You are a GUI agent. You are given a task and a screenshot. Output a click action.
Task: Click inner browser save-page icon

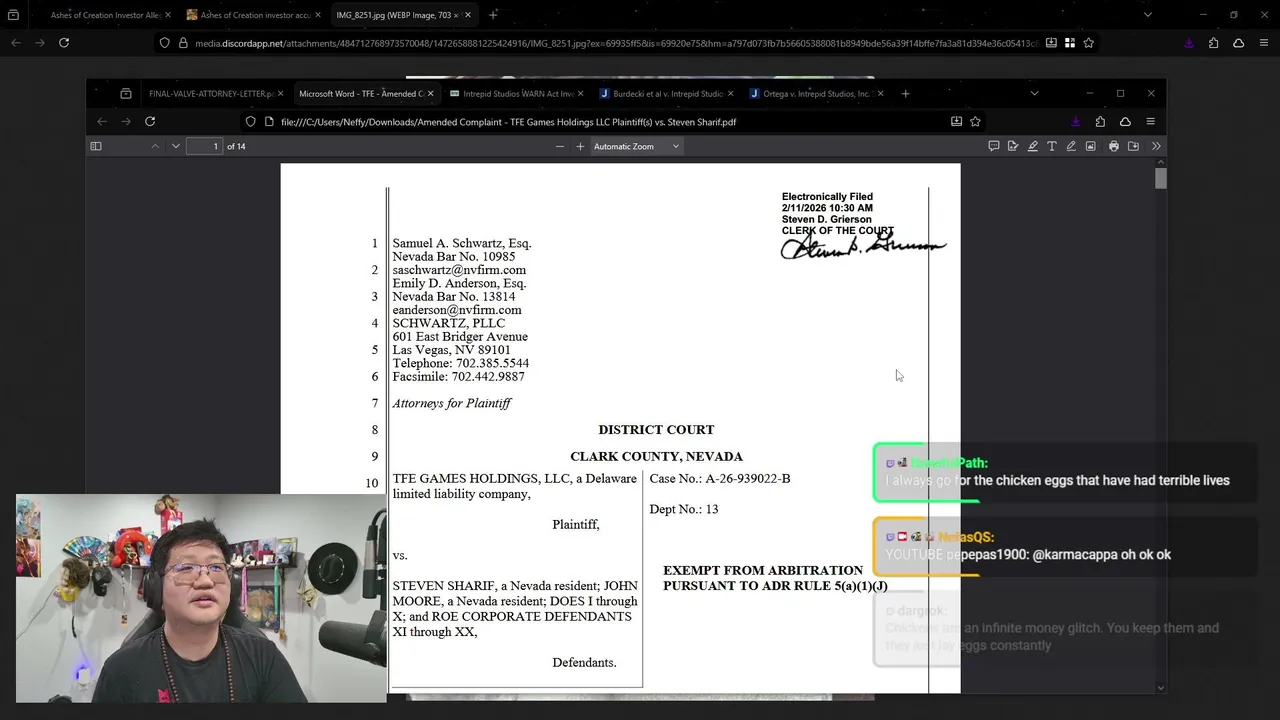point(956,122)
